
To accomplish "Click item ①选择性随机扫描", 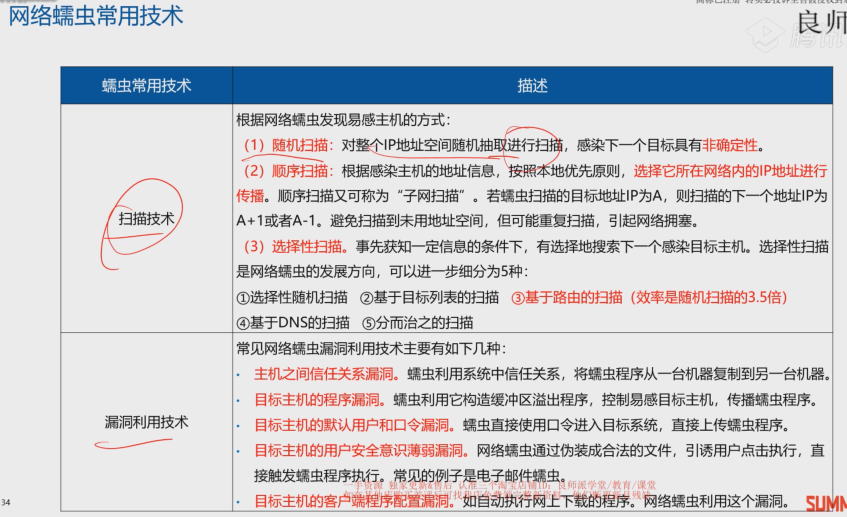I will (292, 296).
